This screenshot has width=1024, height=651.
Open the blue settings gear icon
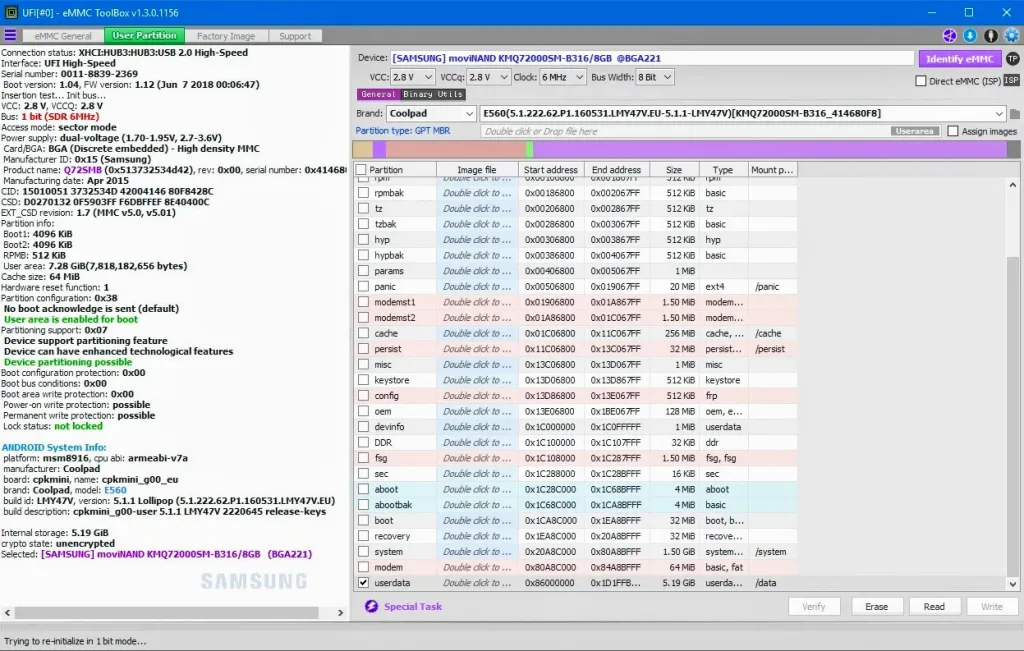coord(1012,36)
